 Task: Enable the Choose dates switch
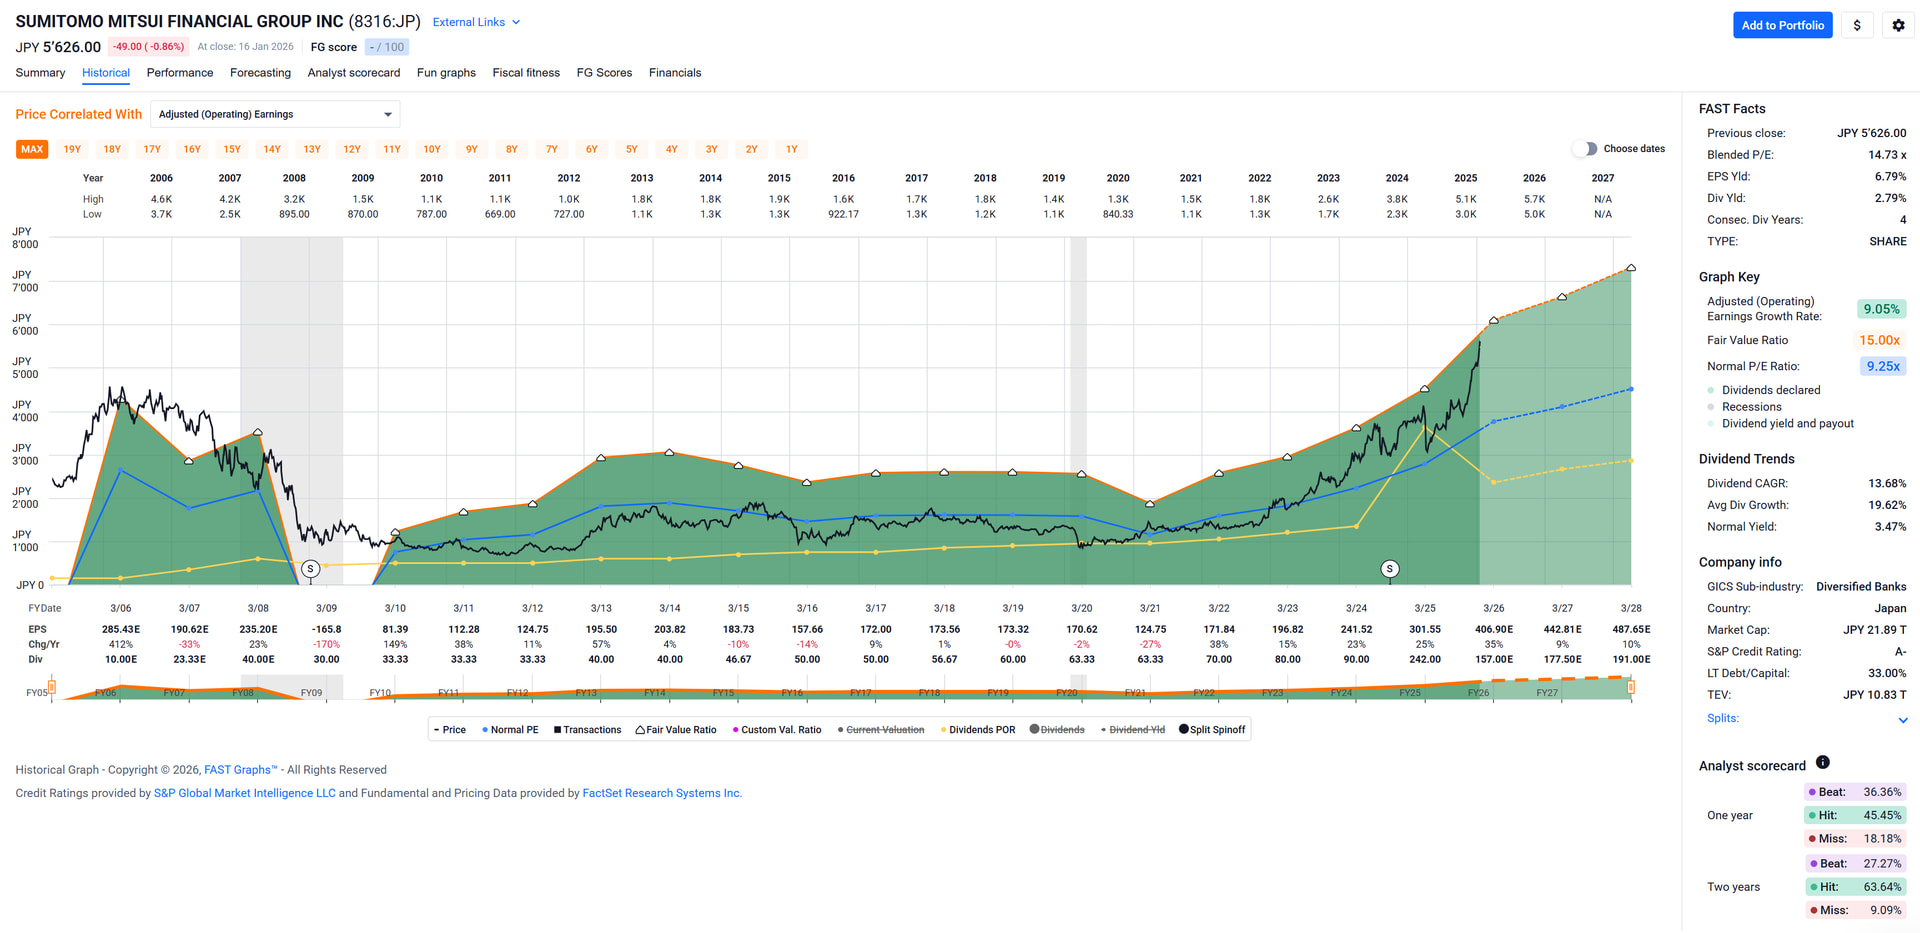coord(1585,149)
